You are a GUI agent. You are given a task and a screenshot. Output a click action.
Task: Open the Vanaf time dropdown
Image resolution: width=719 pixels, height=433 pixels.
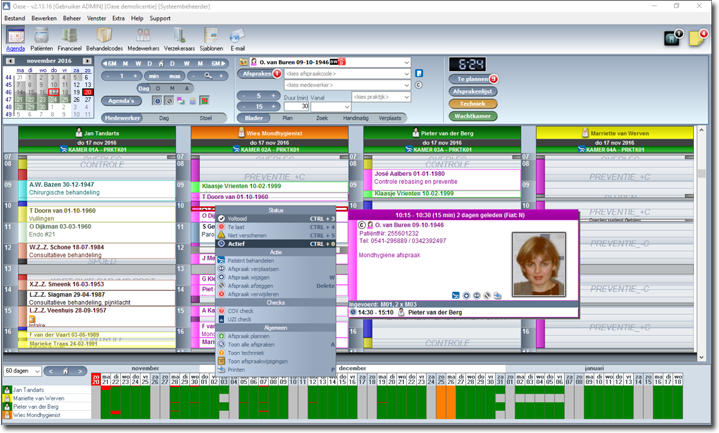point(347,107)
